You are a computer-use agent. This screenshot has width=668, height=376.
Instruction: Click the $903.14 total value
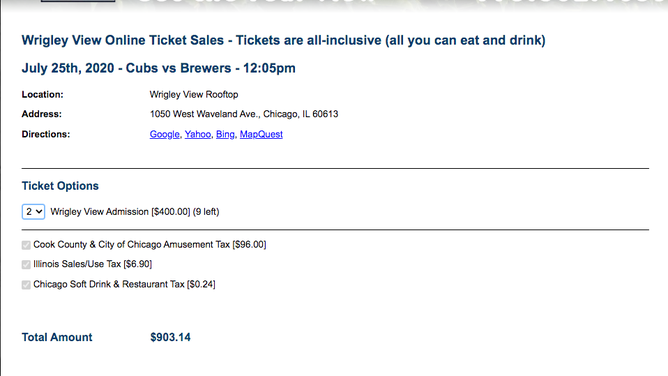pyautogui.click(x=170, y=337)
